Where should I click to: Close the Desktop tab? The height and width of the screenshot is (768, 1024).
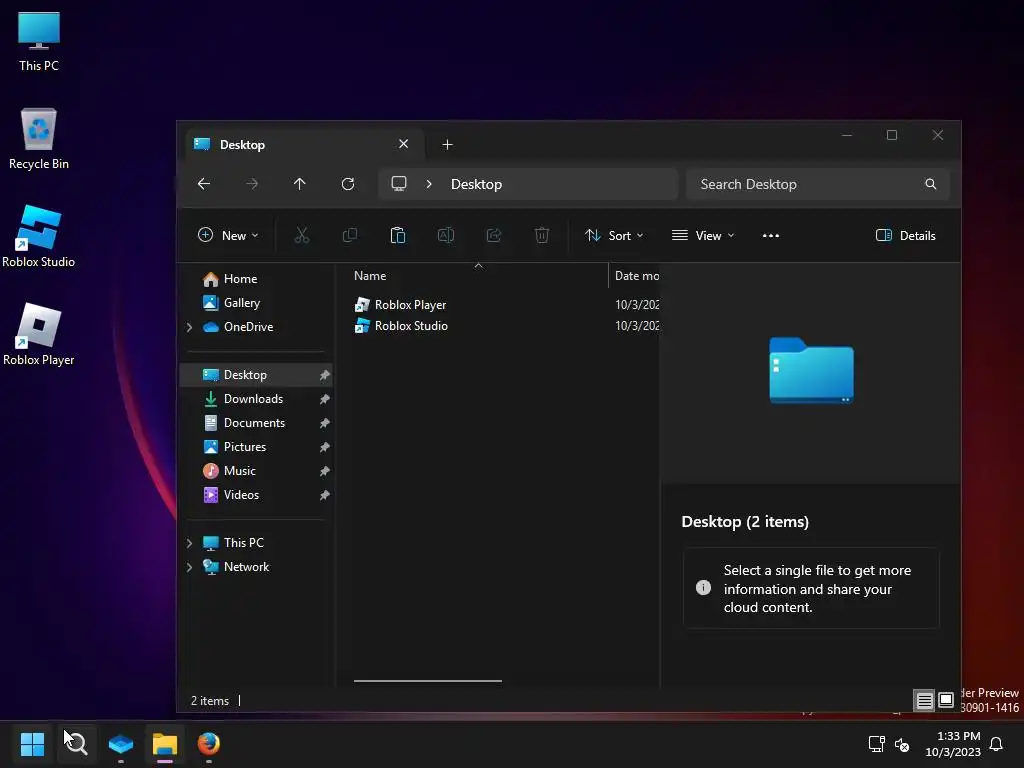coord(404,144)
